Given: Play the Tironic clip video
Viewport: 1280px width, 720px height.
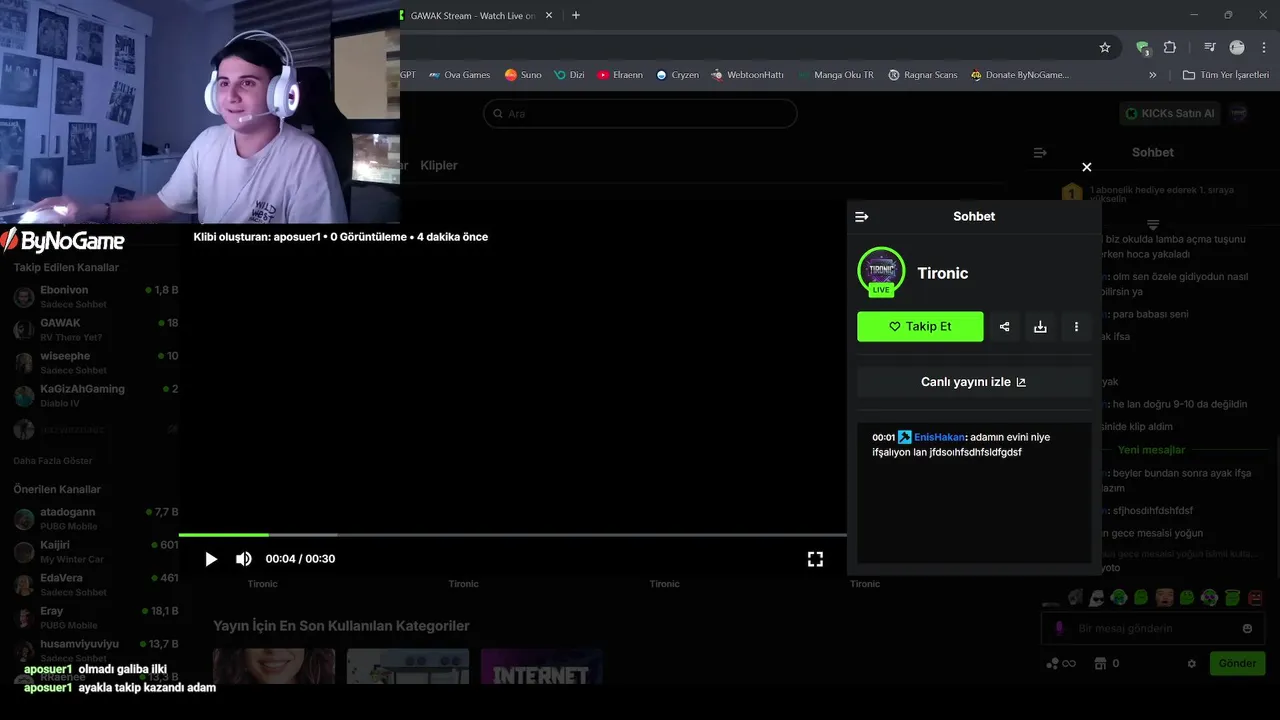Looking at the screenshot, I should (x=211, y=559).
